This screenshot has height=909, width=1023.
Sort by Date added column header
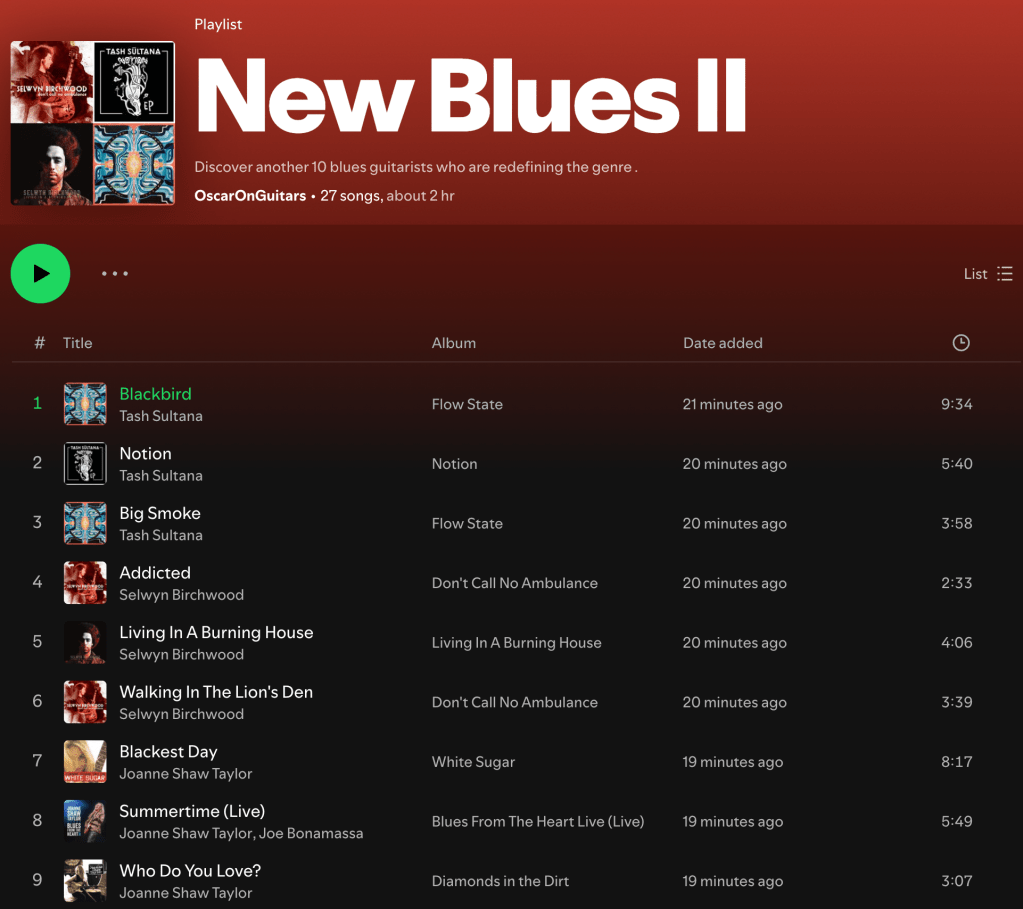pos(722,343)
